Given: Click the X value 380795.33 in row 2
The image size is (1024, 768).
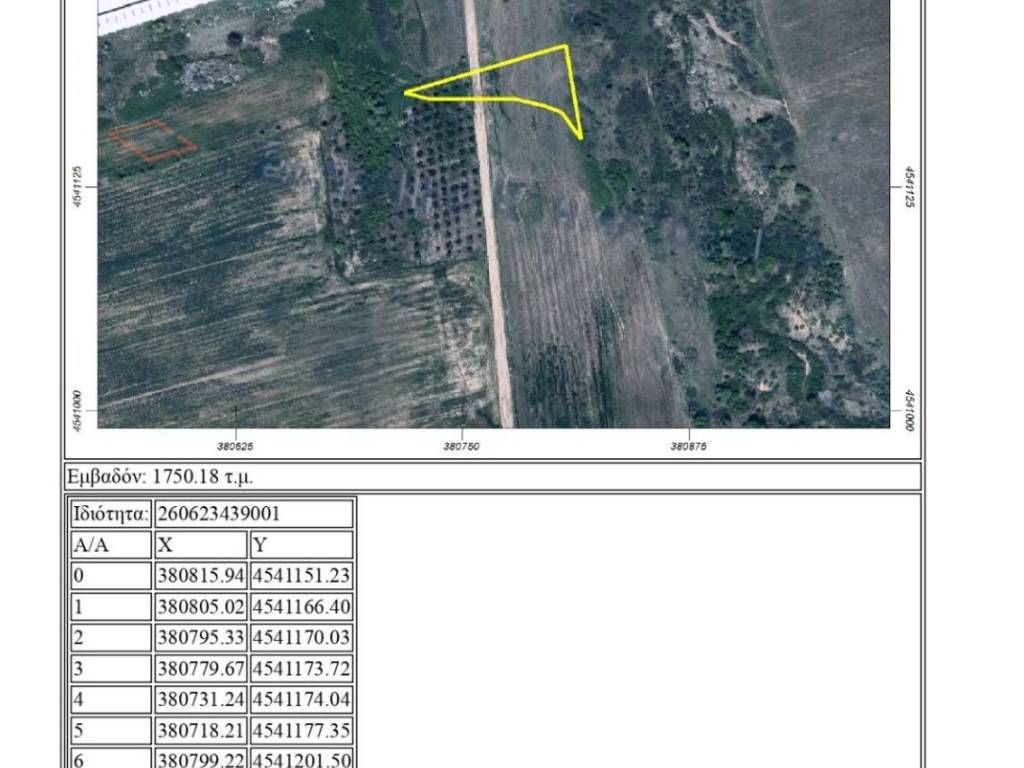Looking at the screenshot, I should (201, 638).
